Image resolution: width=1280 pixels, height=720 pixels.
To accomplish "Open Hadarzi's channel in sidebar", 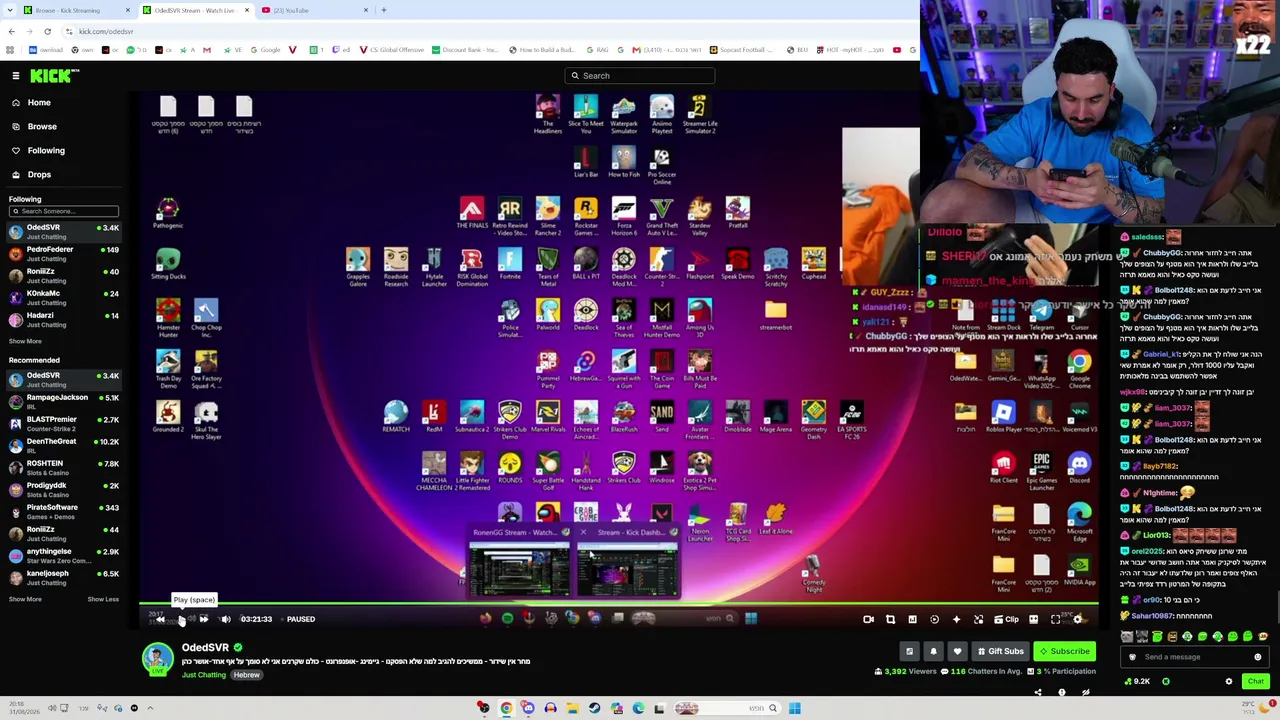I will 64,320.
